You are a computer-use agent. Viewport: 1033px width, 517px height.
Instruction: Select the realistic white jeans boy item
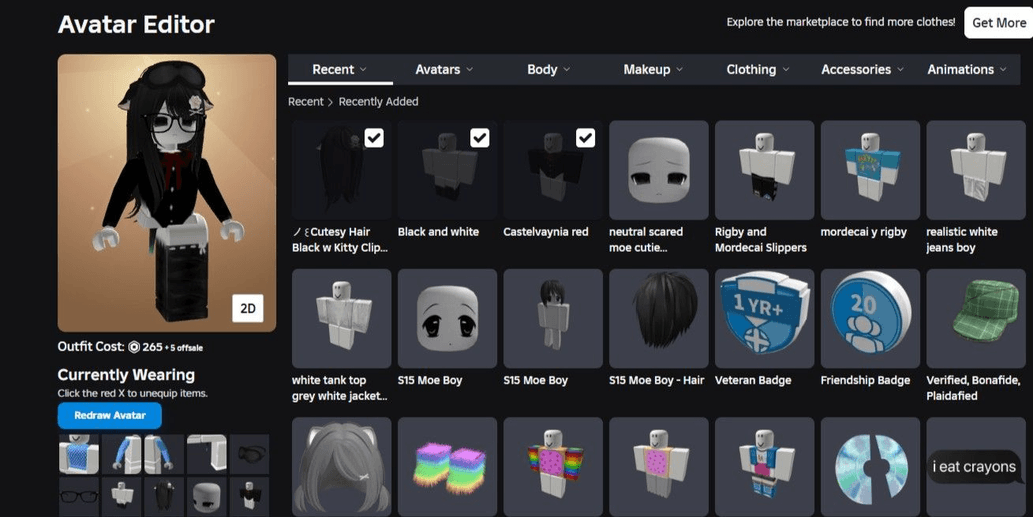coord(976,170)
